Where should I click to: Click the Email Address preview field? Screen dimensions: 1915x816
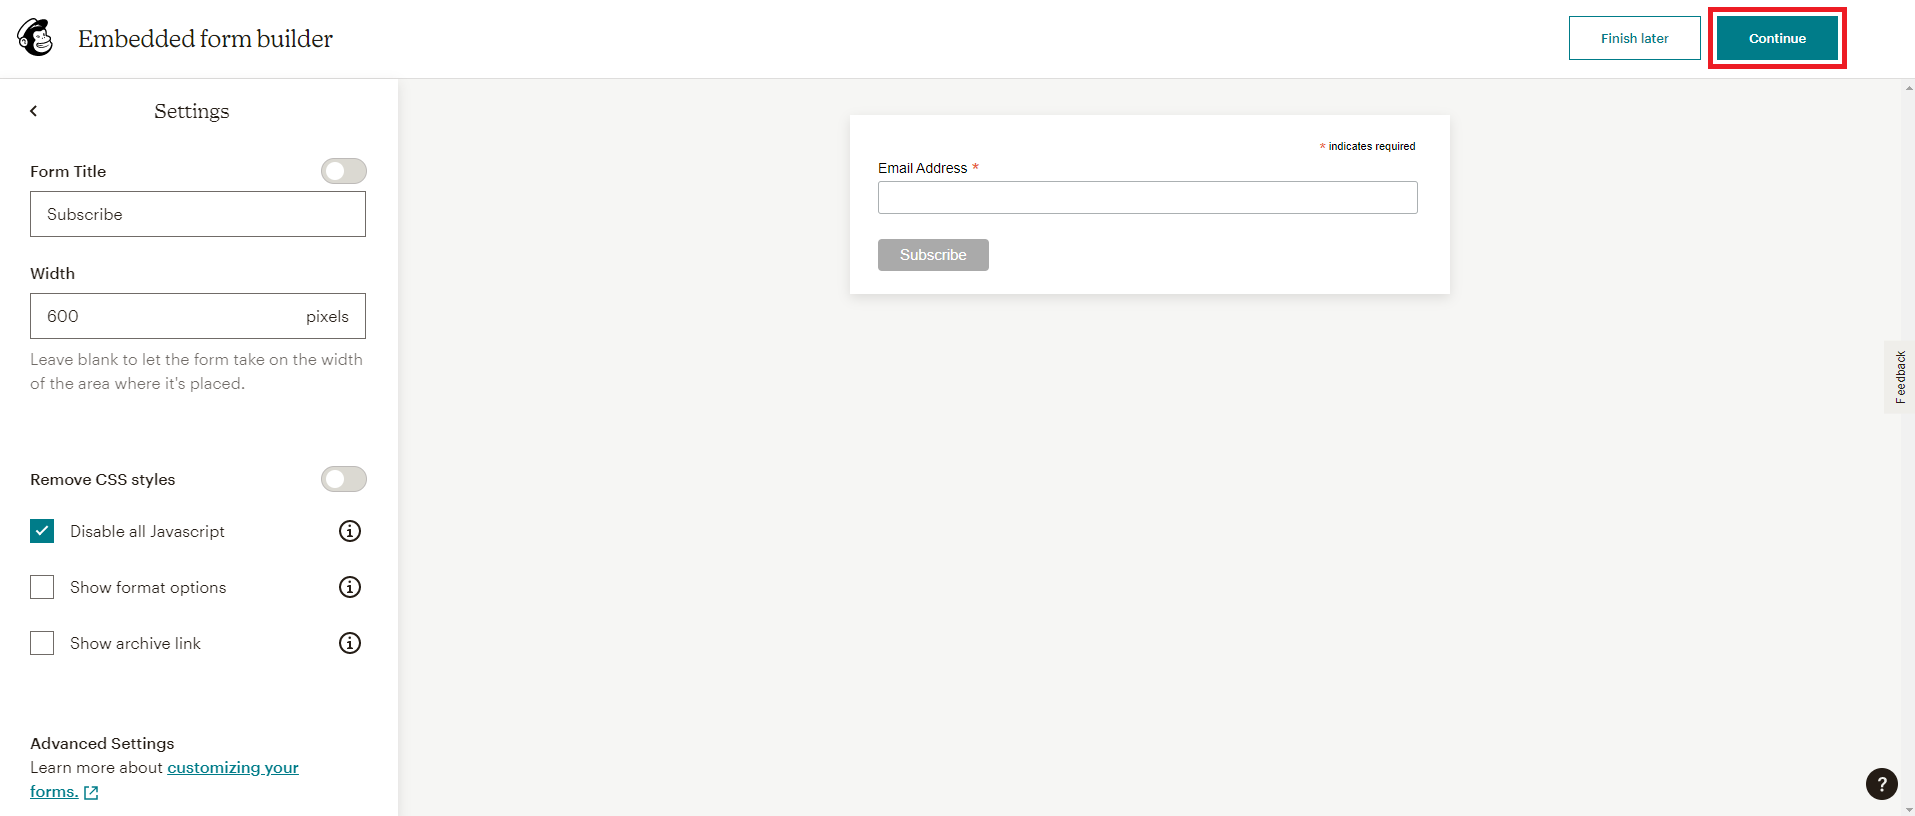[x=1147, y=197]
